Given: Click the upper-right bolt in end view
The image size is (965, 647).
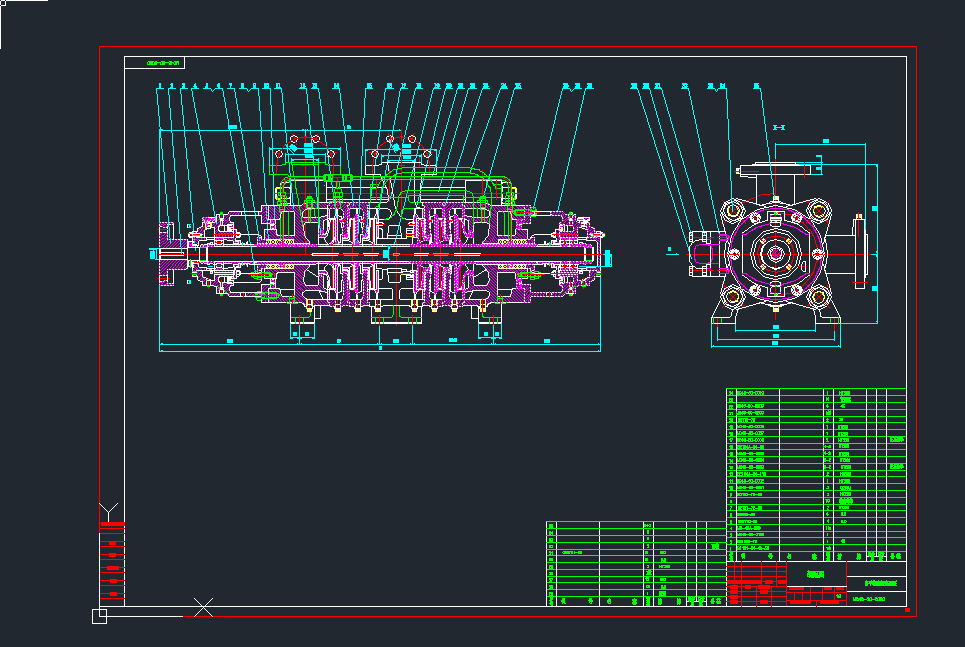Looking at the screenshot, I should point(820,211).
